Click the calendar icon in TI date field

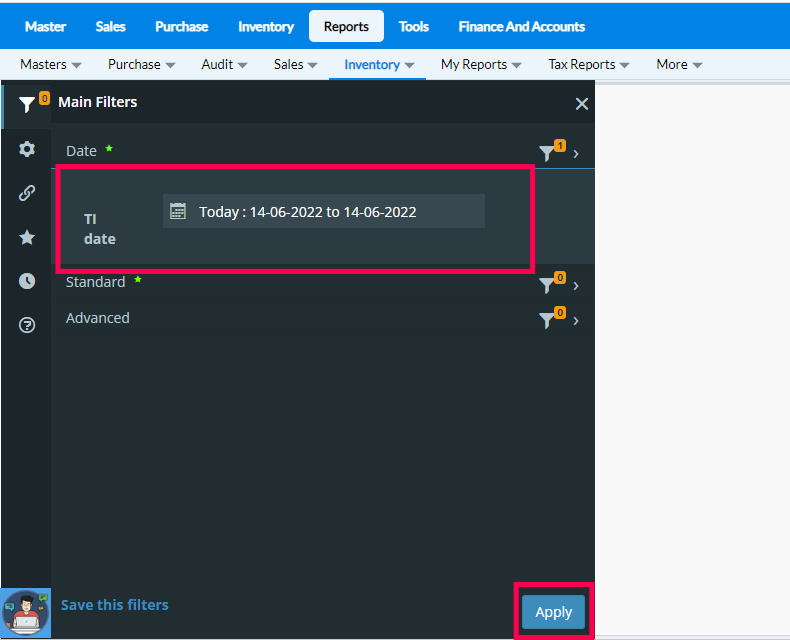coord(178,211)
